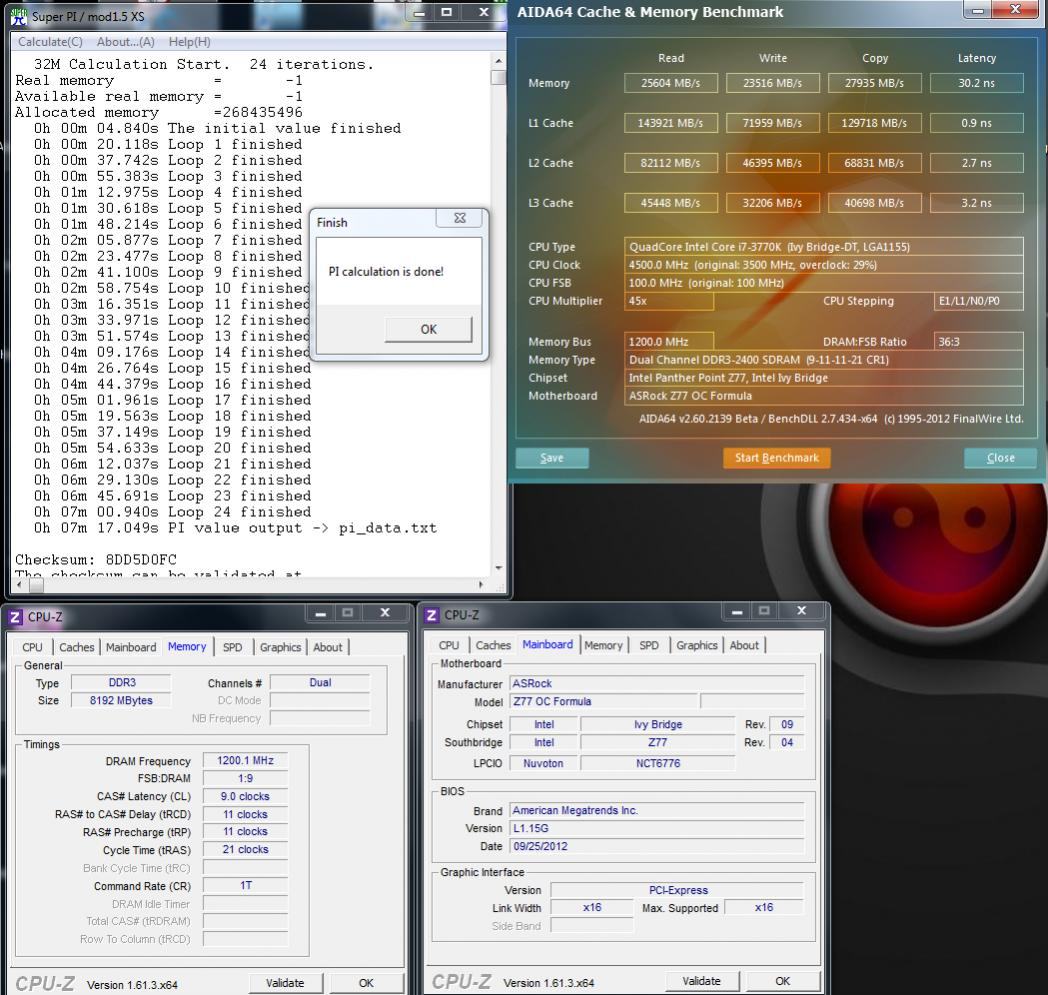Close the AIDA64 benchmark window via X
Viewport: 1048px width, 995px height.
pos(1015,9)
